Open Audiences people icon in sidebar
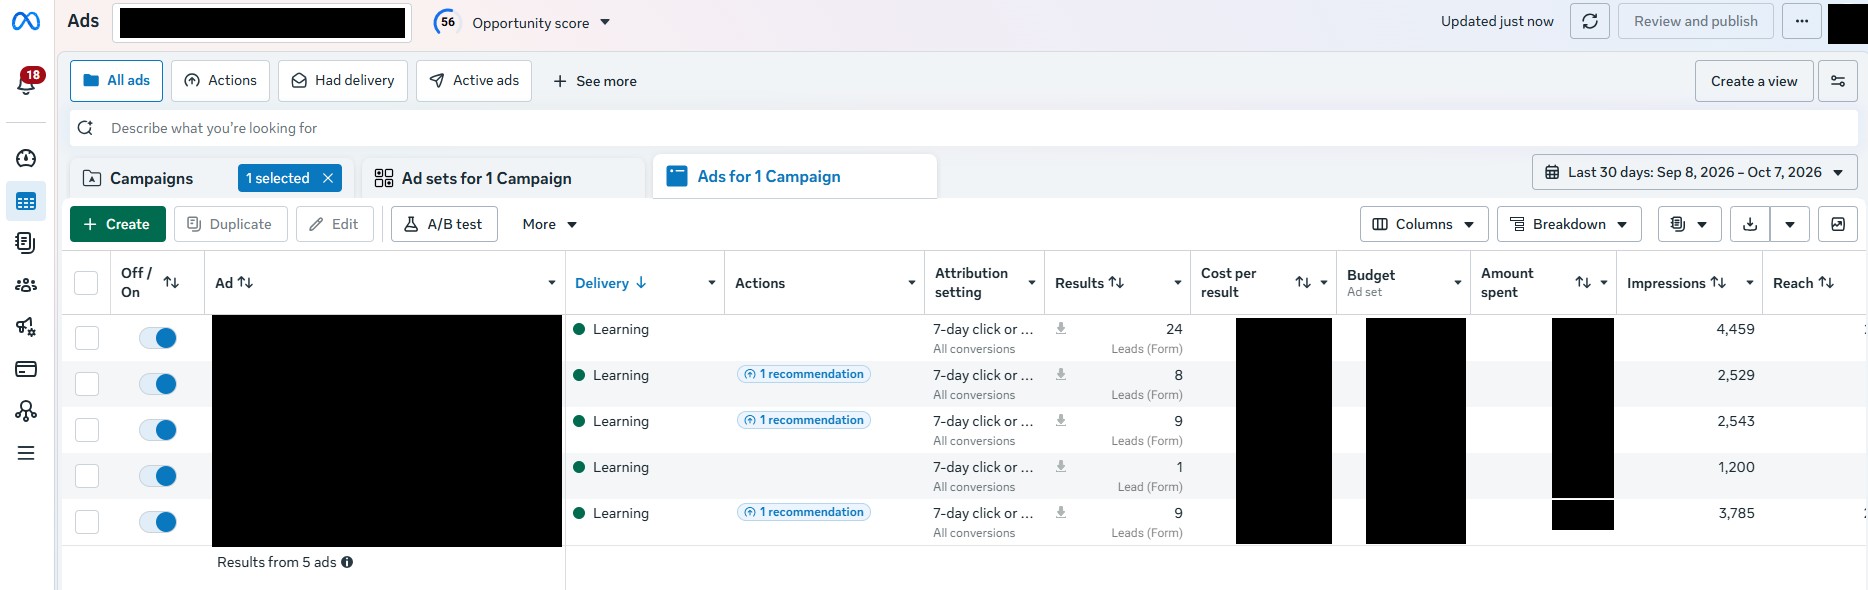The width and height of the screenshot is (1868, 590). [x=26, y=285]
